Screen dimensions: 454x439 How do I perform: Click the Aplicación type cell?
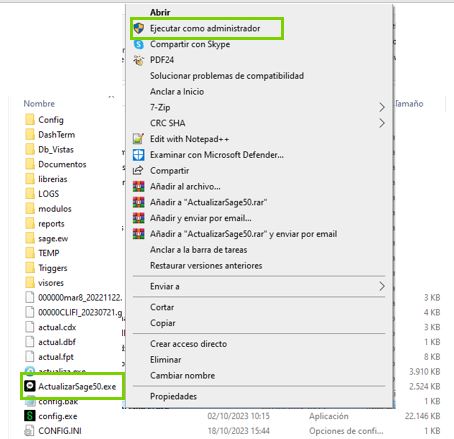click(x=328, y=416)
